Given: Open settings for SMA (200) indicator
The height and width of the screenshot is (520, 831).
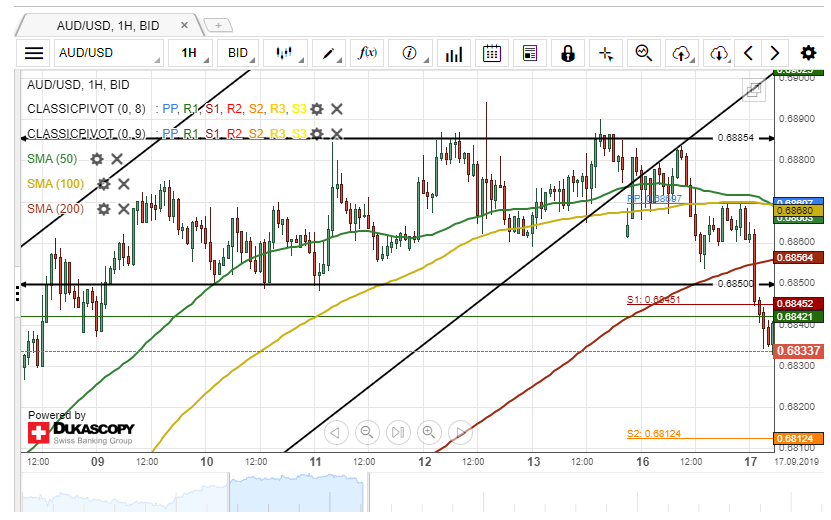Looking at the screenshot, I should pyautogui.click(x=104, y=209).
